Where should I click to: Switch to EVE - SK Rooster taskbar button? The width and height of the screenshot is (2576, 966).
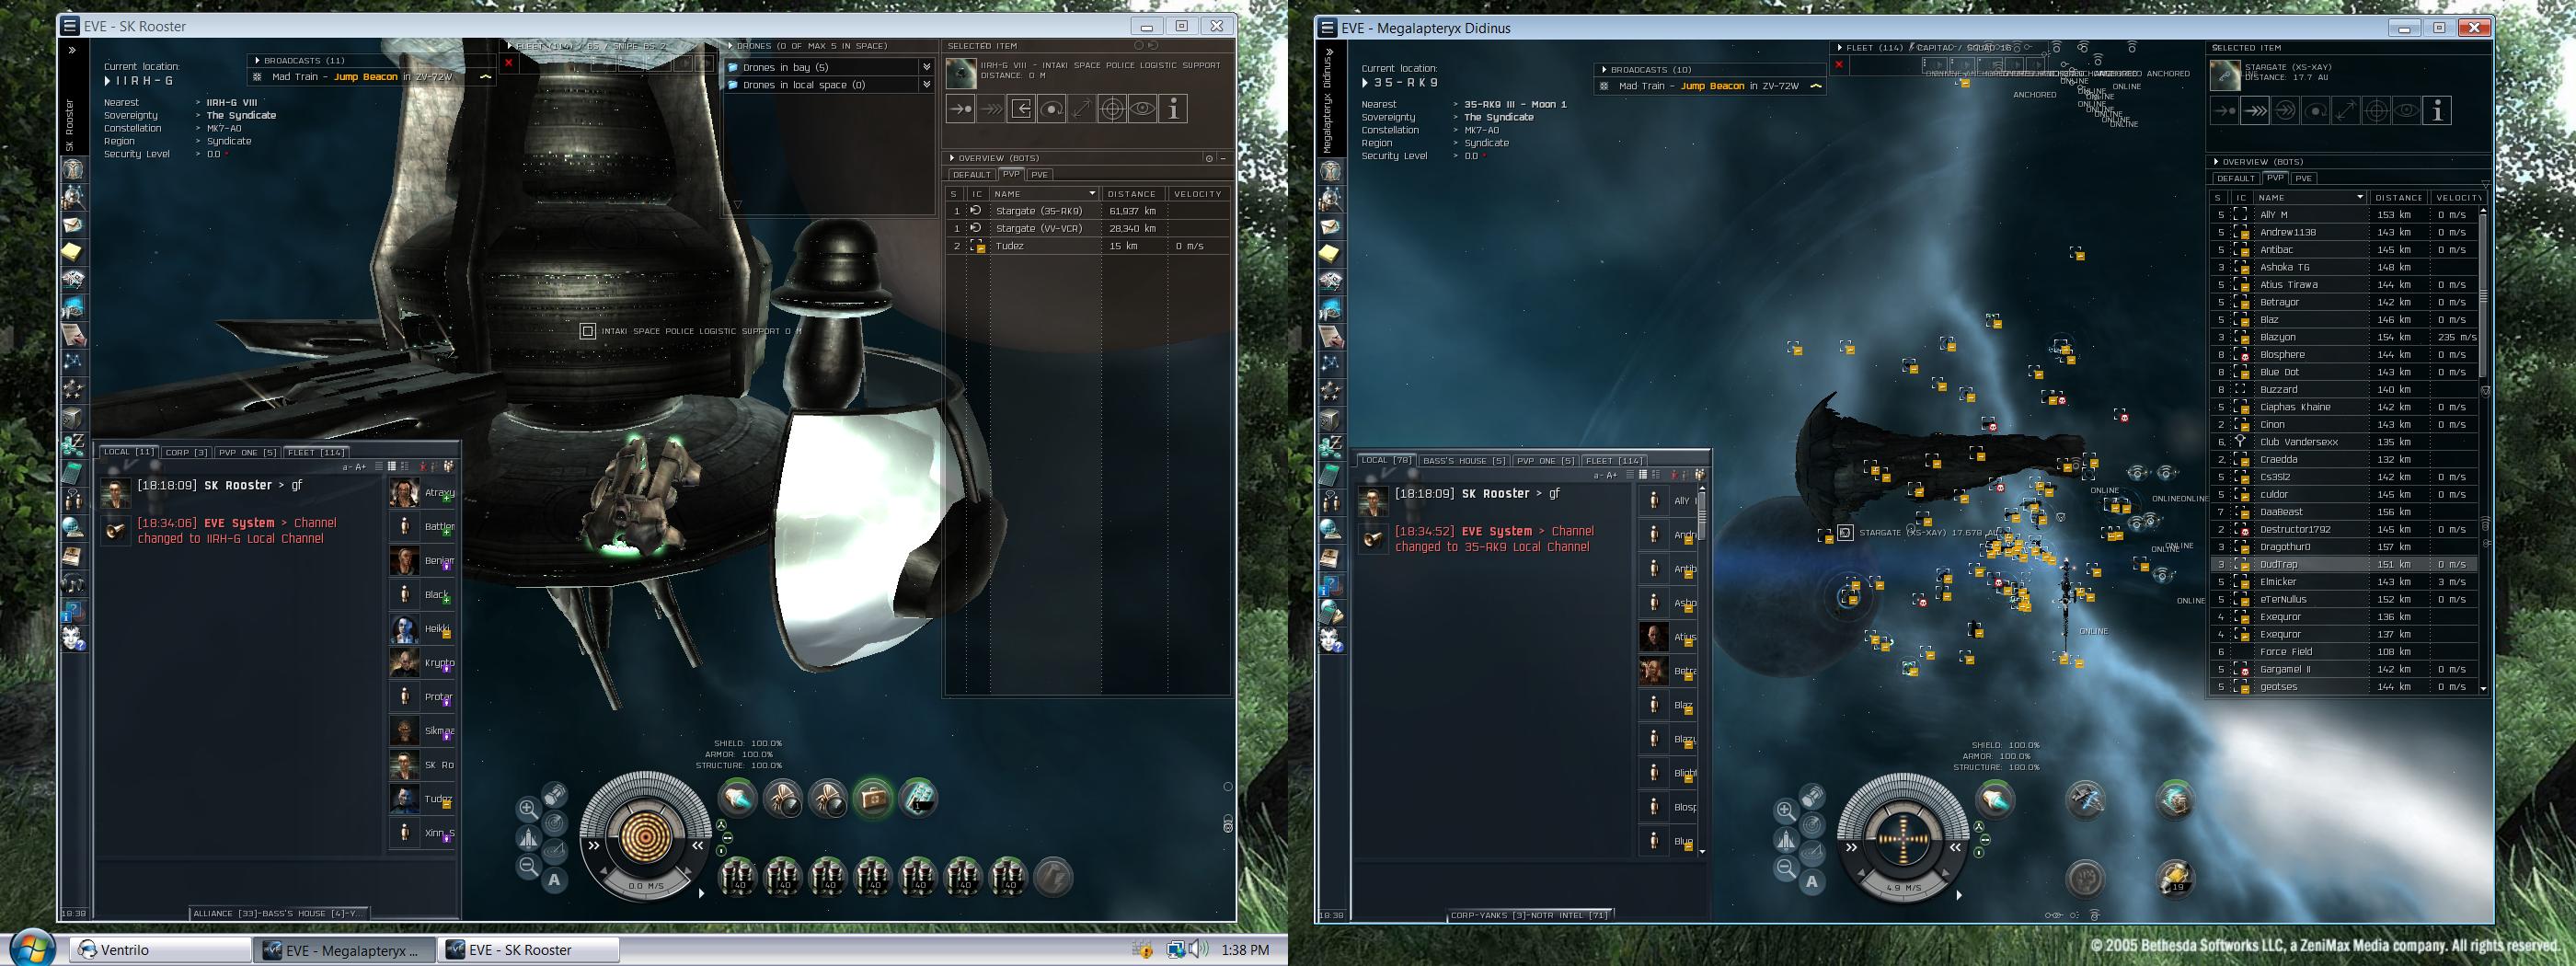click(527, 950)
